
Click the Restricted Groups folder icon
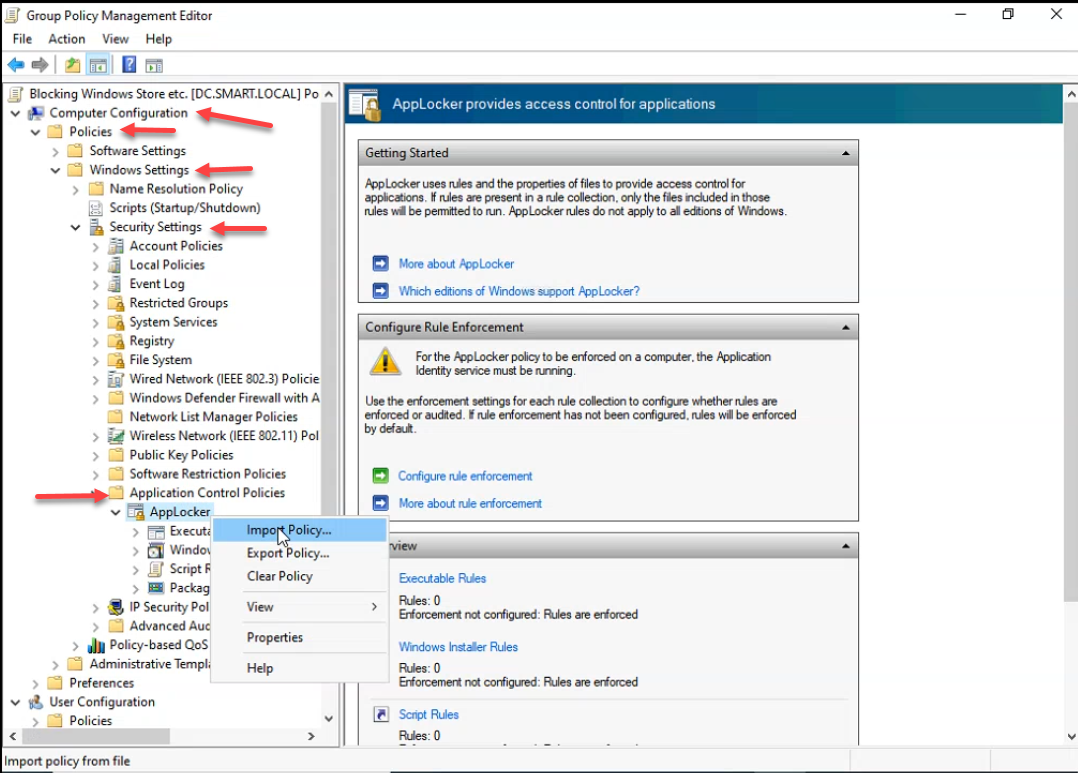[x=116, y=303]
